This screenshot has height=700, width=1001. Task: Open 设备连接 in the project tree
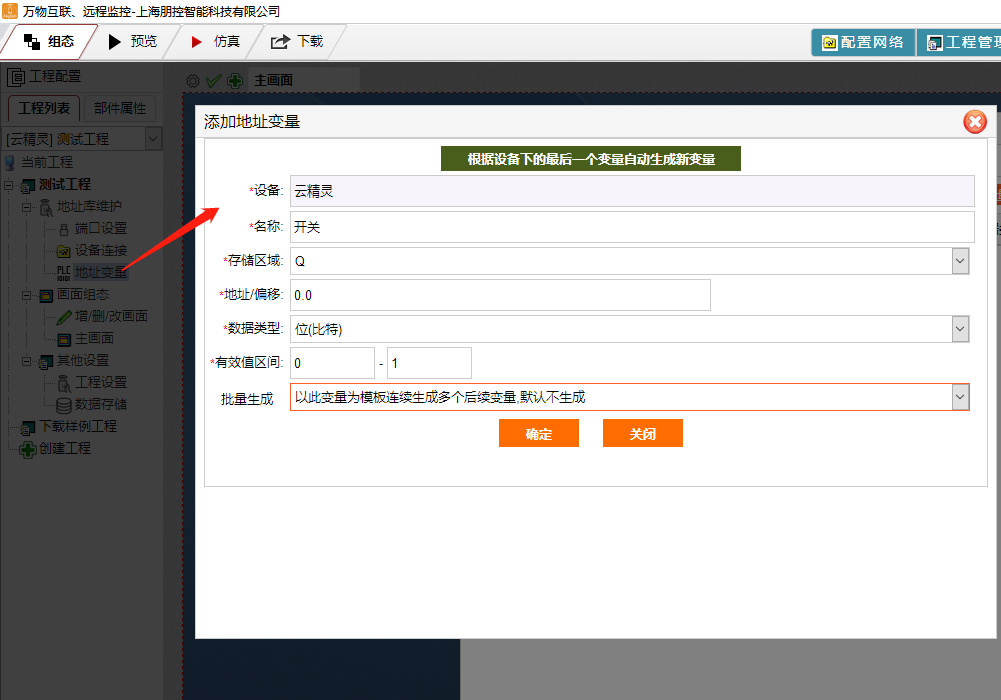pos(100,250)
